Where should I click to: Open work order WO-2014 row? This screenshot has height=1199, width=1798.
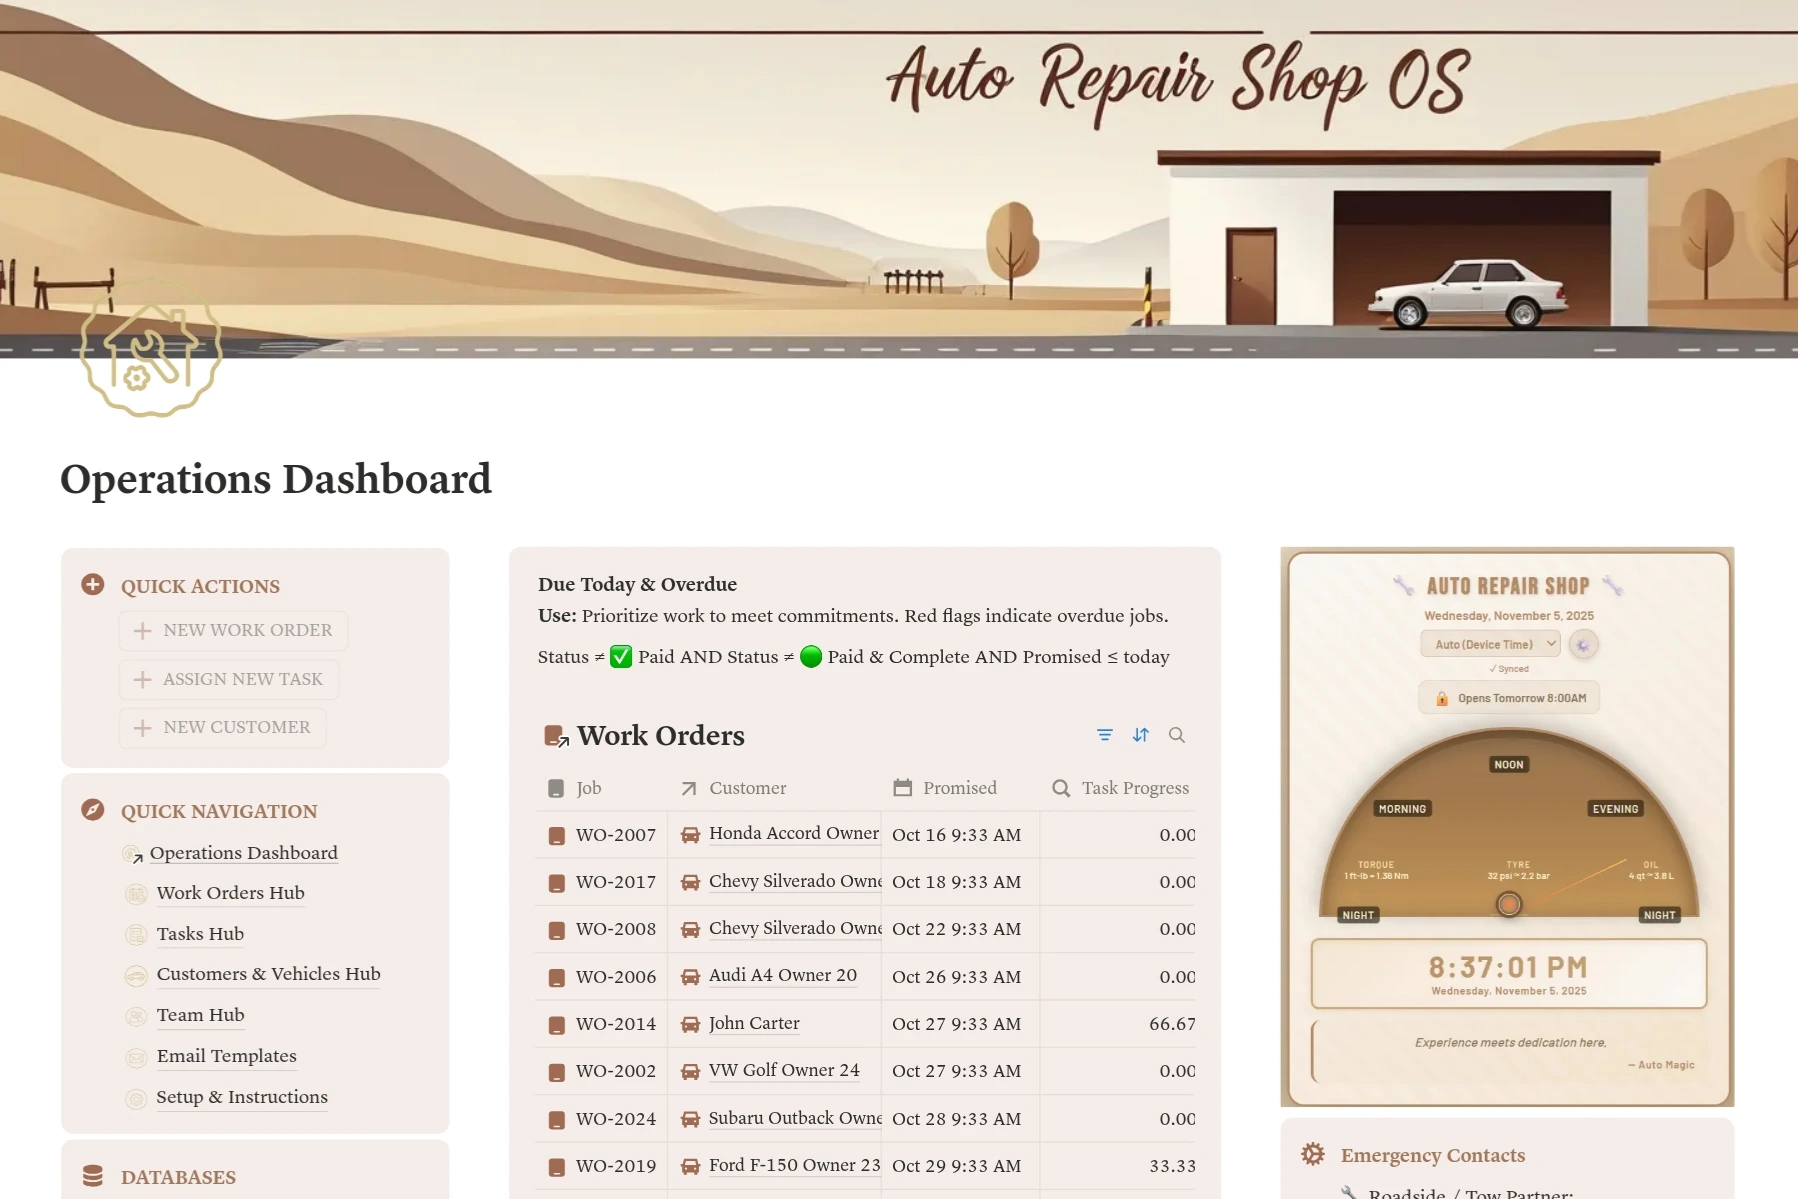pyautogui.click(x=615, y=1024)
